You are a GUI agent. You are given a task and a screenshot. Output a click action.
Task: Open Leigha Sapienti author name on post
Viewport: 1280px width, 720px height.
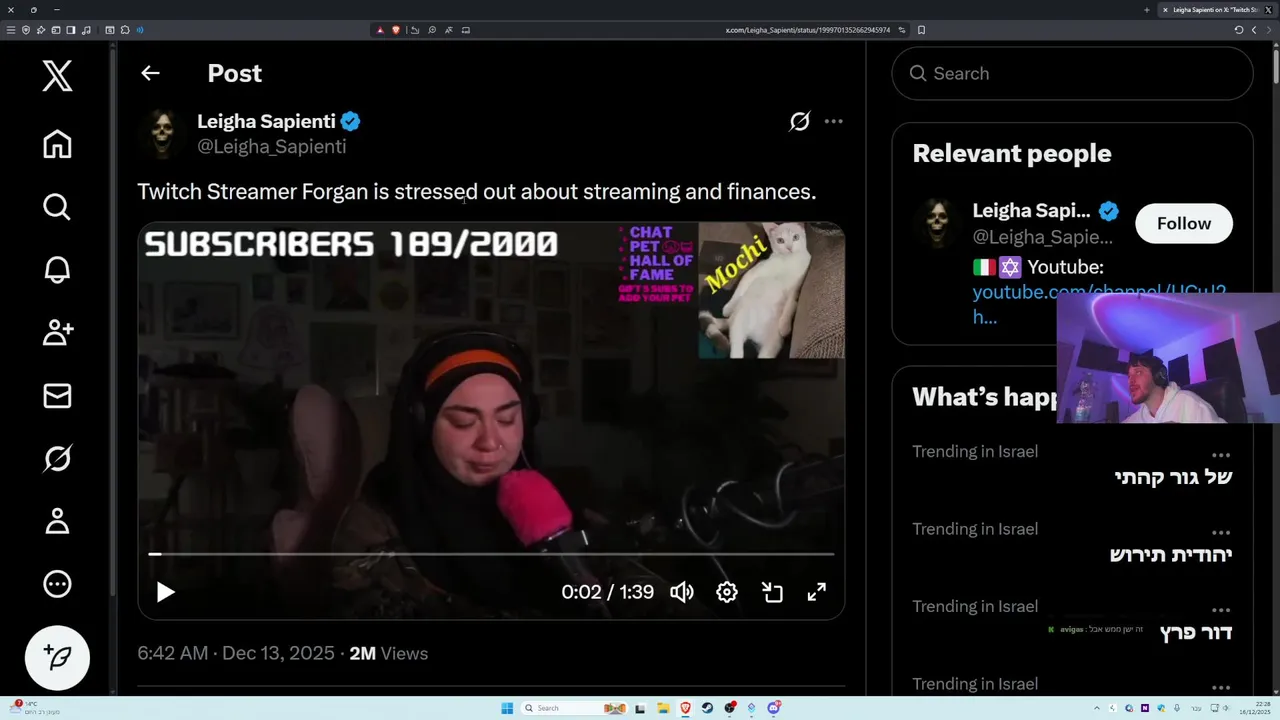point(266,121)
